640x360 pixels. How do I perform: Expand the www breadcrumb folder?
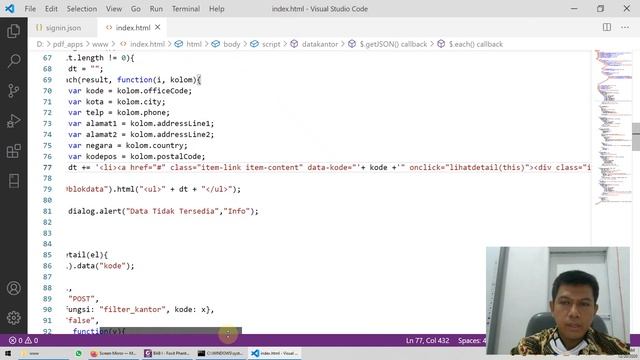[x=100, y=44]
